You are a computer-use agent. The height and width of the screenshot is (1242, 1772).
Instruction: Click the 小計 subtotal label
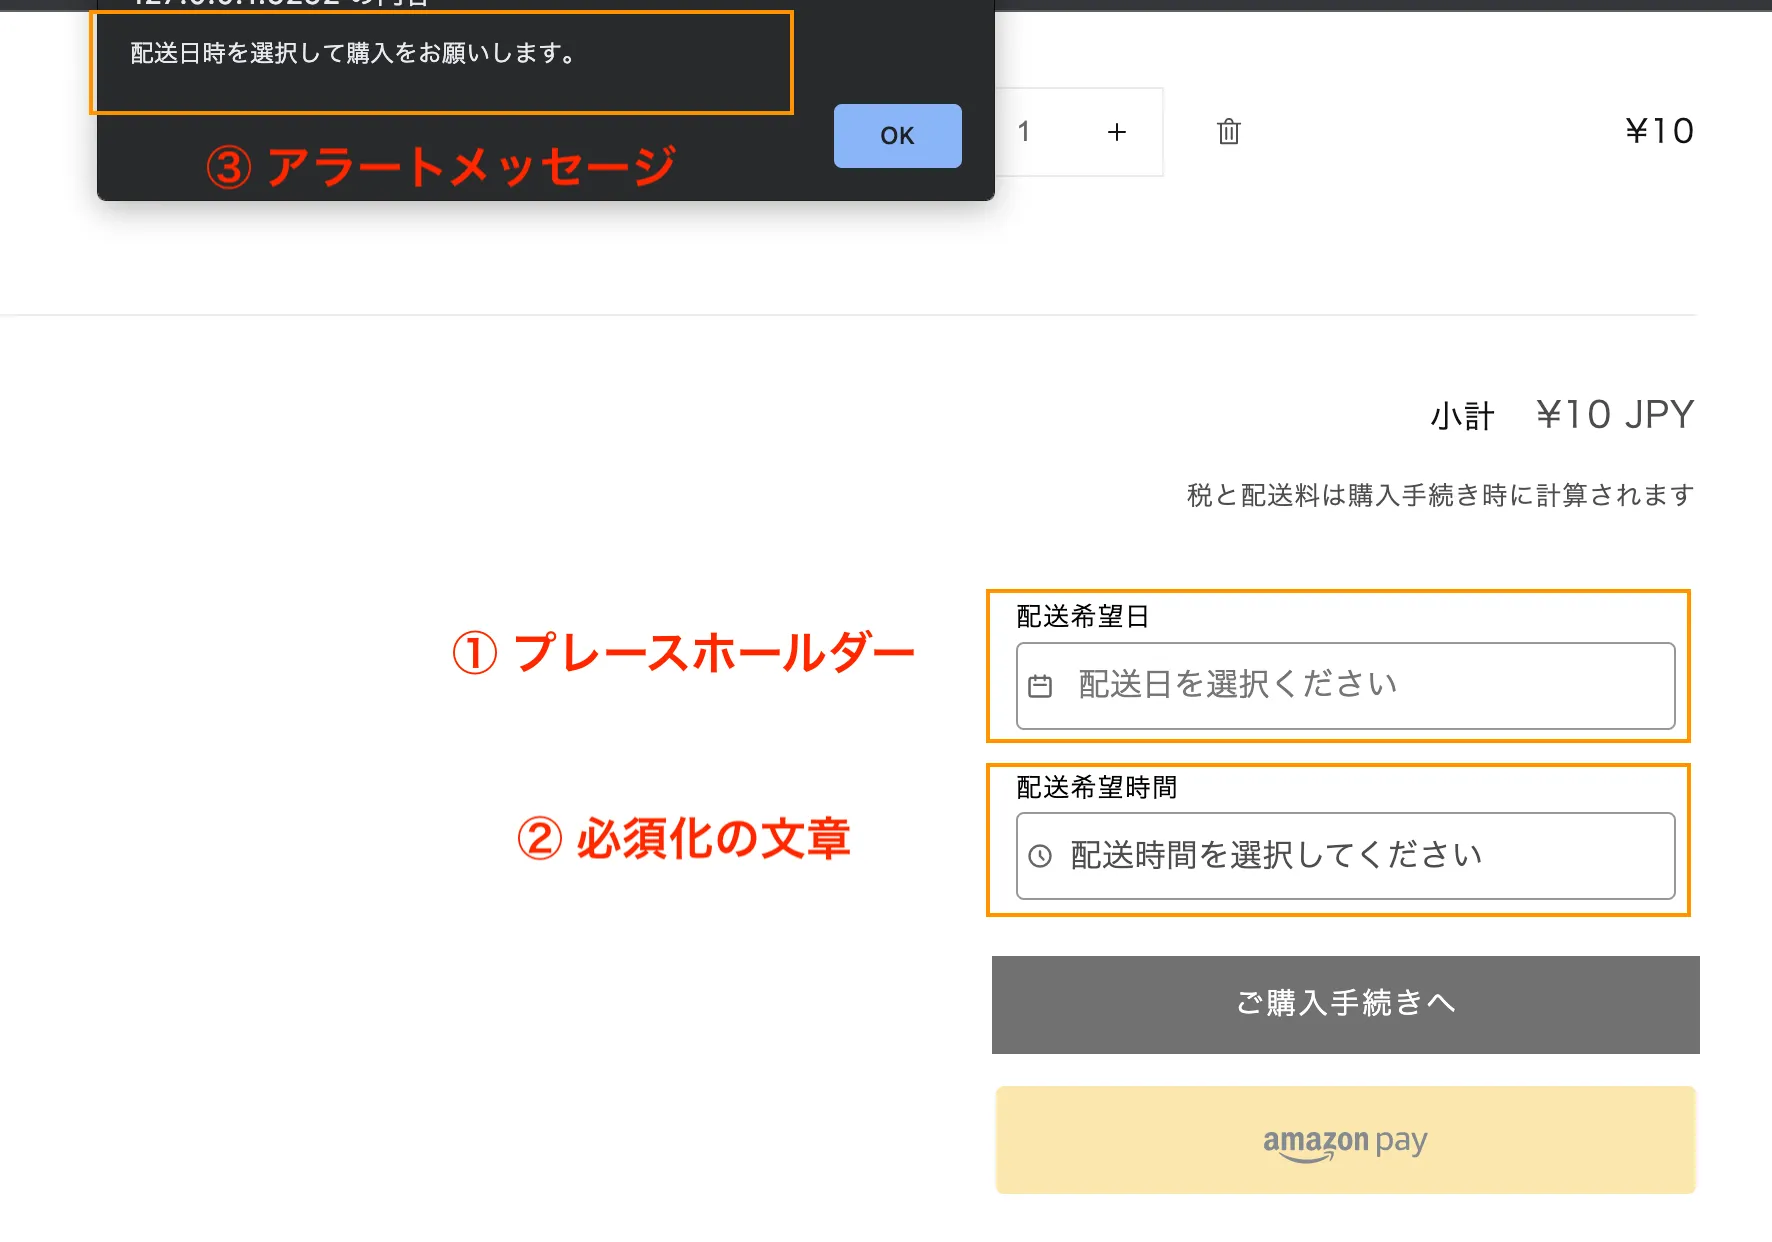coord(1462,416)
